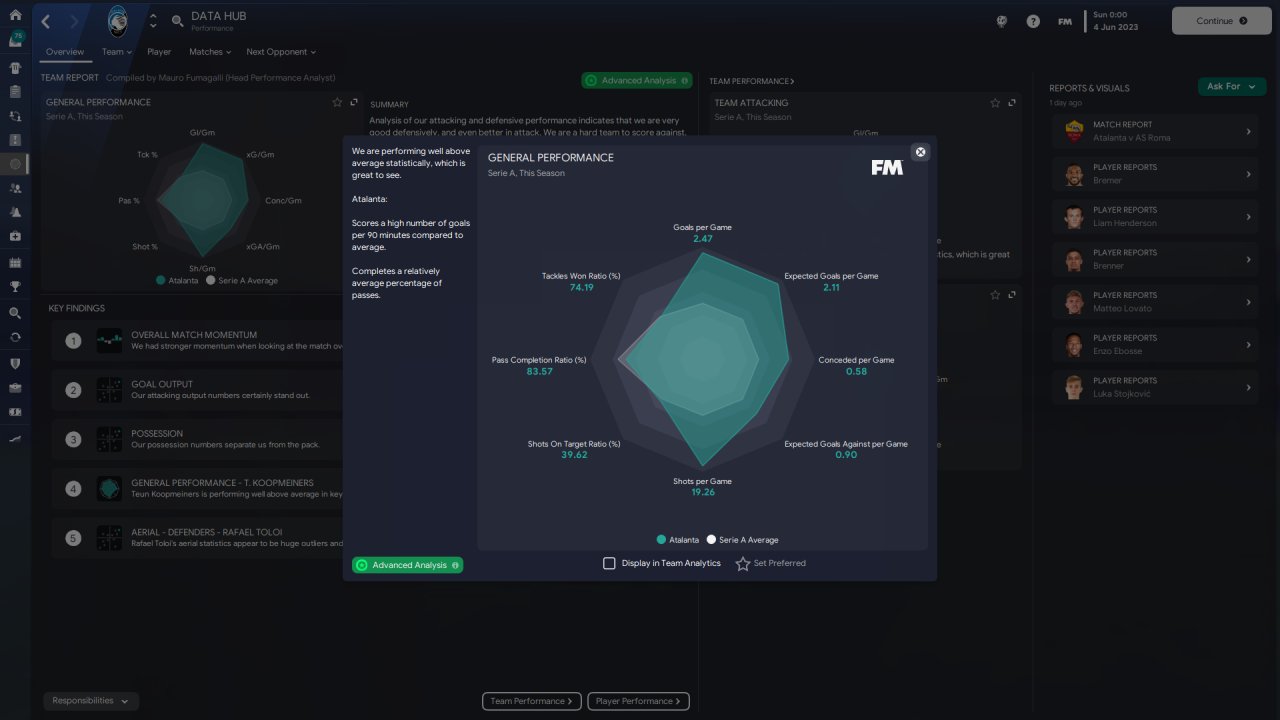The height and width of the screenshot is (720, 1280).
Task: Open Finances money icon in sidebar
Action: click(15, 412)
